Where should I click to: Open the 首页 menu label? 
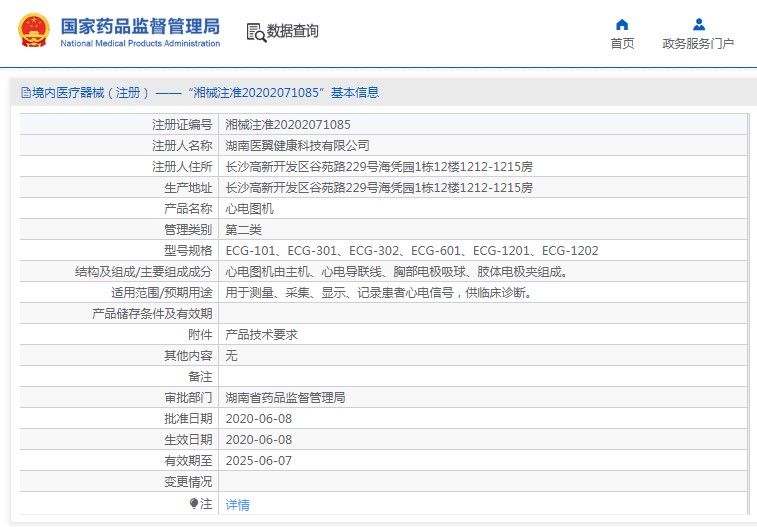coord(622,43)
